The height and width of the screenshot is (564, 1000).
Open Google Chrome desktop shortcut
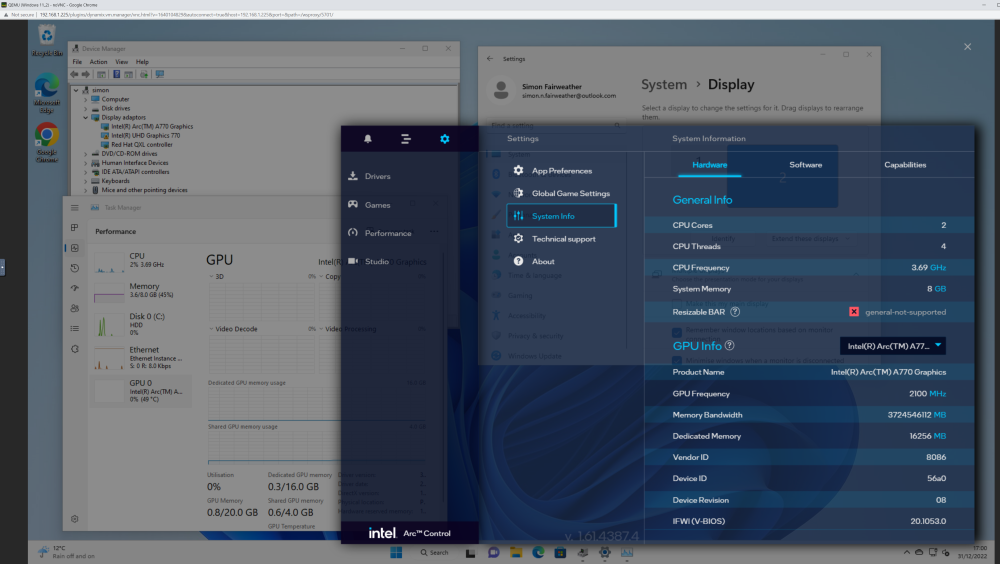[47, 143]
